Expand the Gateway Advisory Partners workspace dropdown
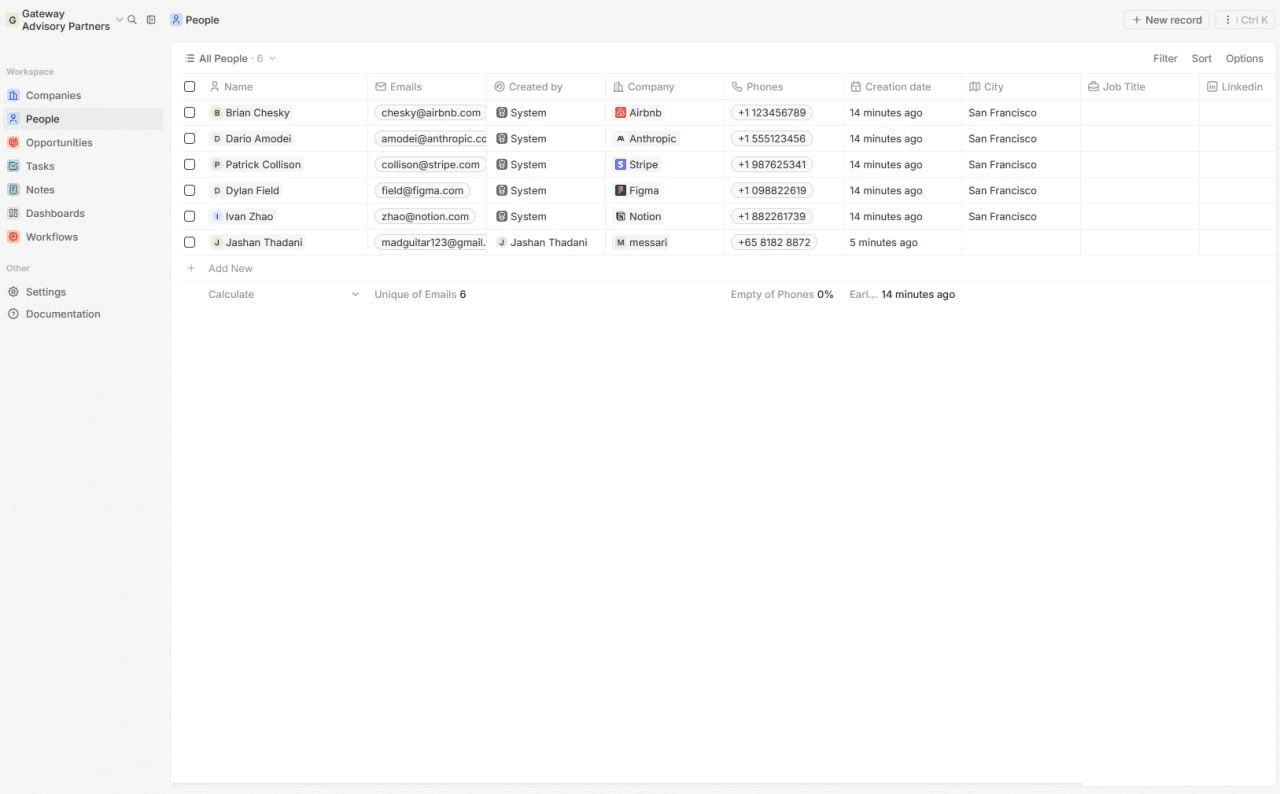The height and width of the screenshot is (794, 1280). (x=119, y=20)
